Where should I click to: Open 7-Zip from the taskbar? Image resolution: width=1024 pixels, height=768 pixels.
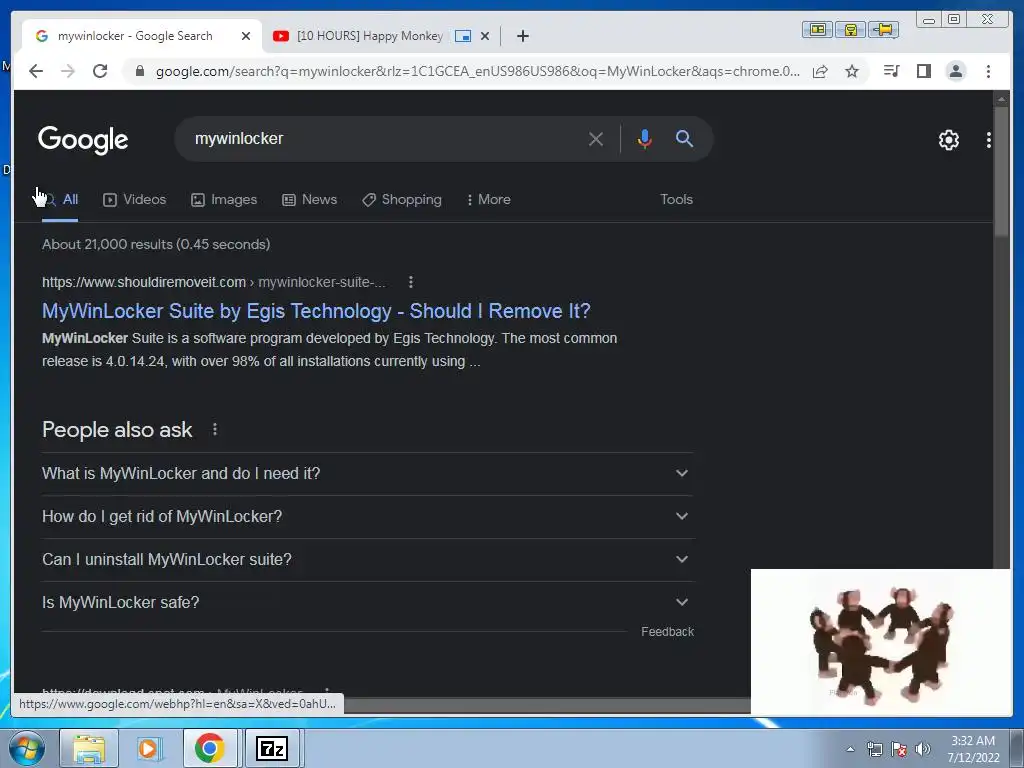[272, 748]
